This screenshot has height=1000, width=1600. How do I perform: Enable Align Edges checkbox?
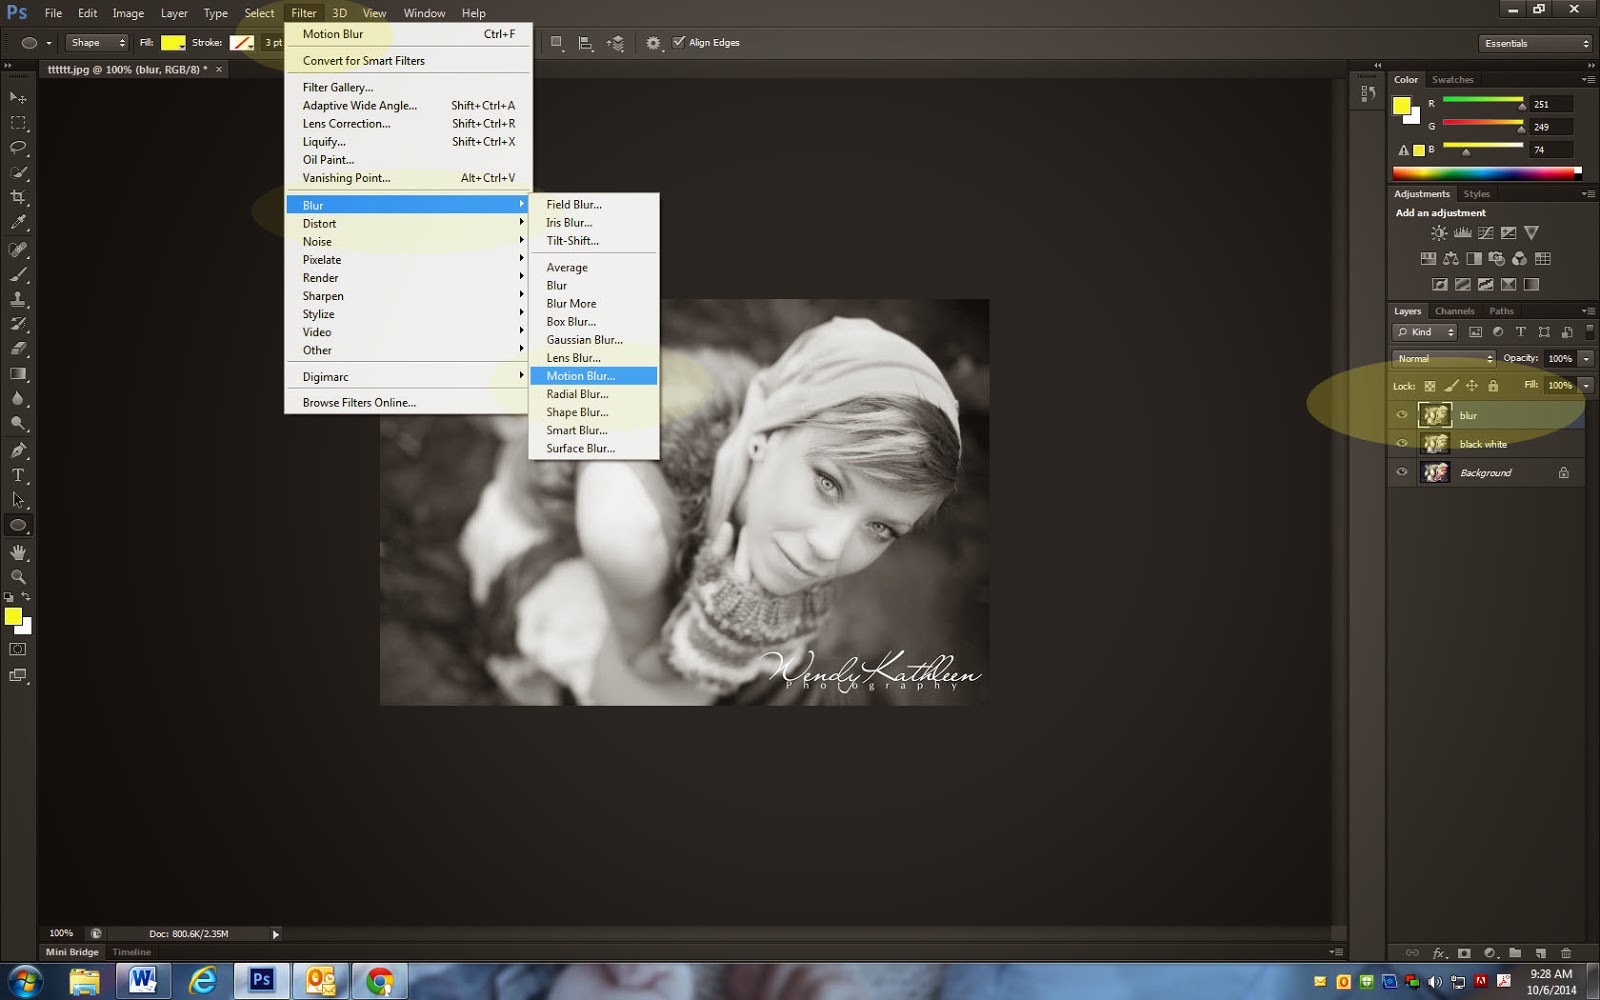click(x=677, y=42)
